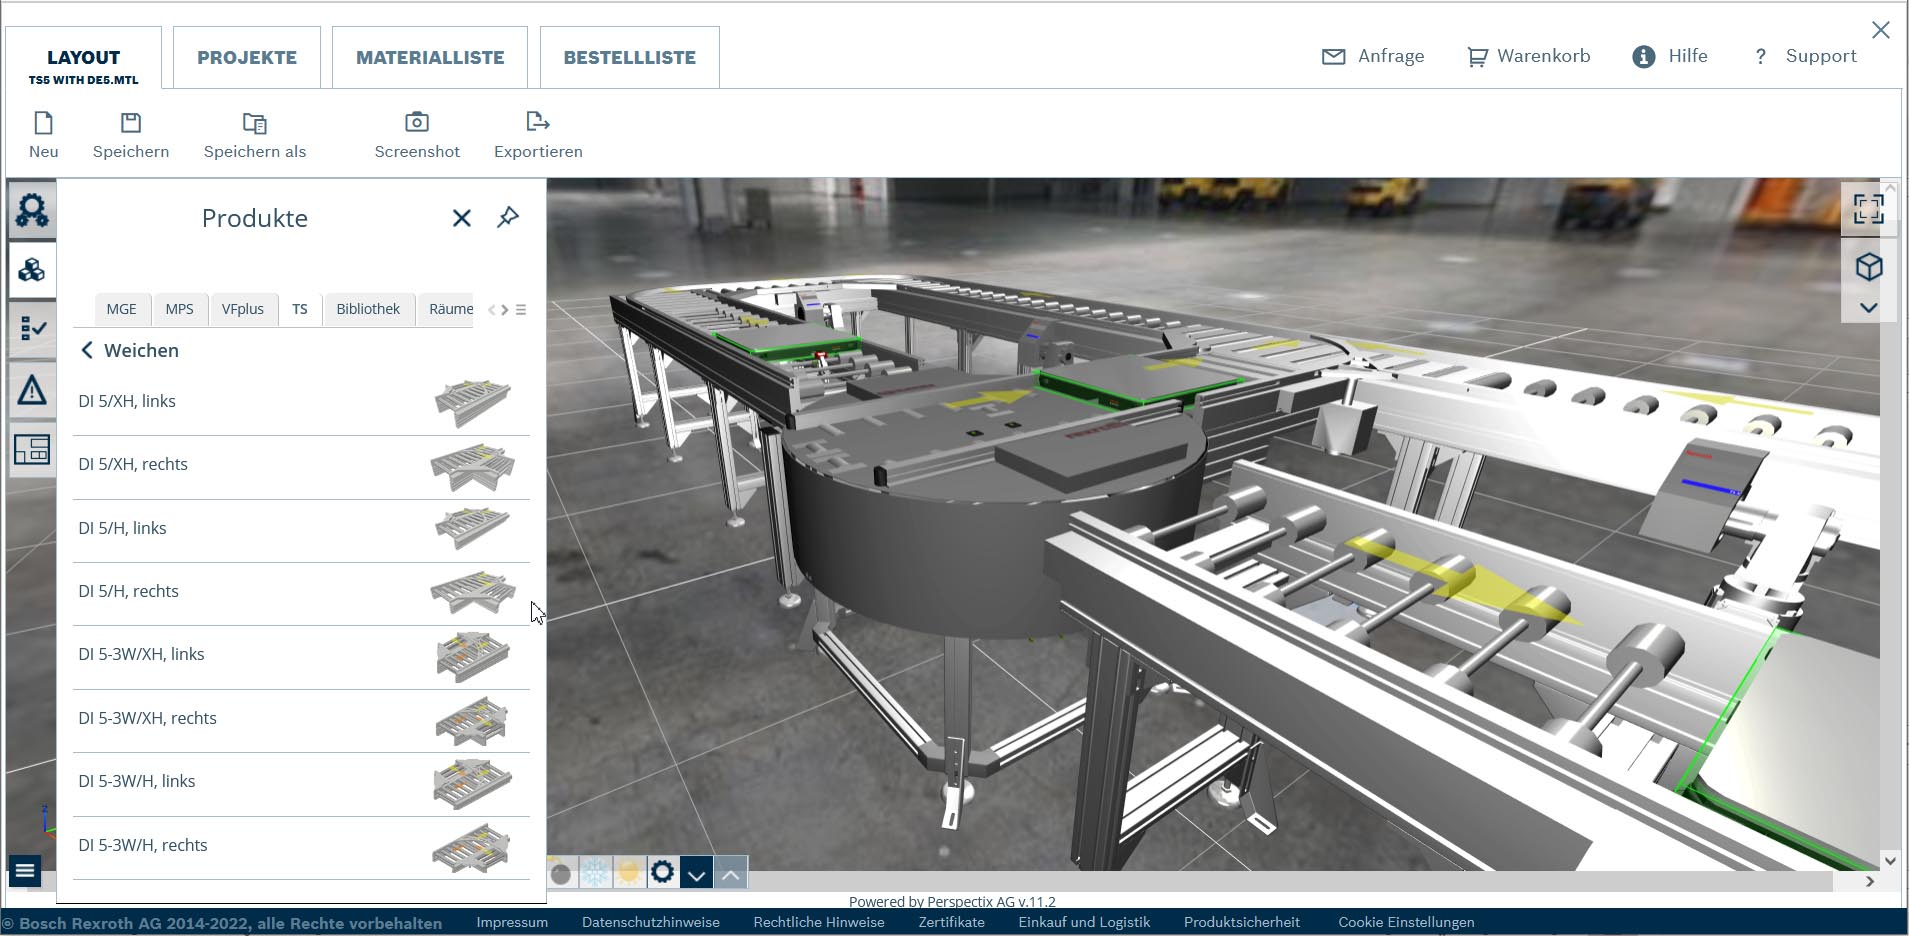The width and height of the screenshot is (1909, 936).
Task: Switch to the MATERIALLISTE tab
Action: [x=430, y=58]
